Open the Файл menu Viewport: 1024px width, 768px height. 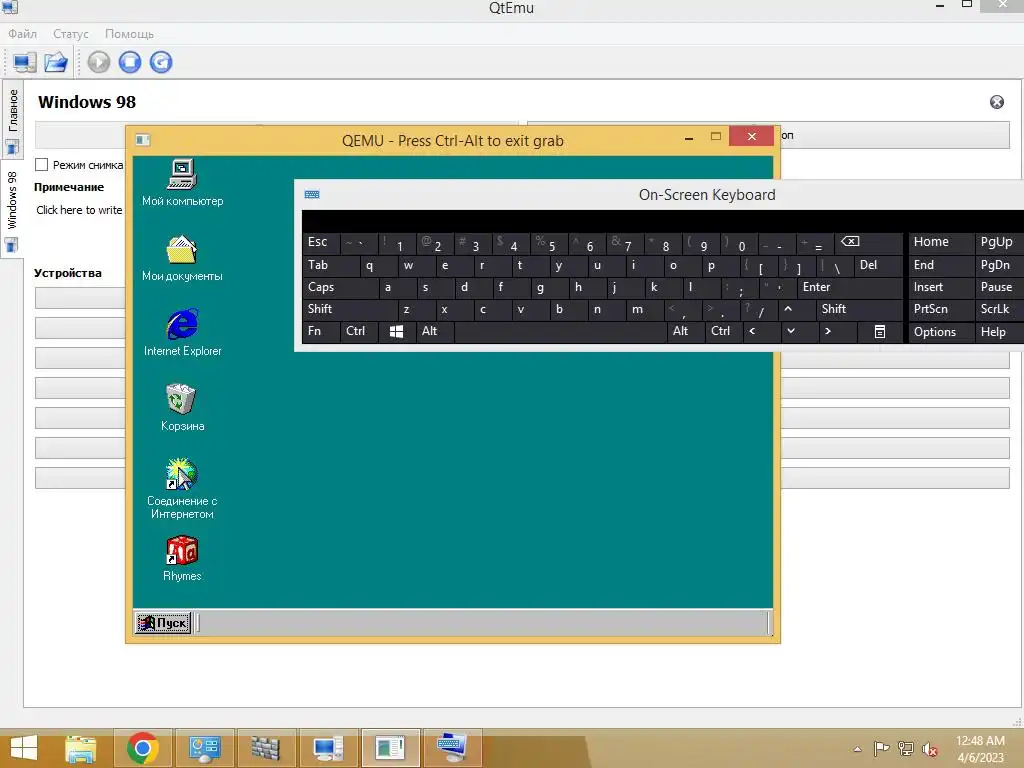[22, 33]
